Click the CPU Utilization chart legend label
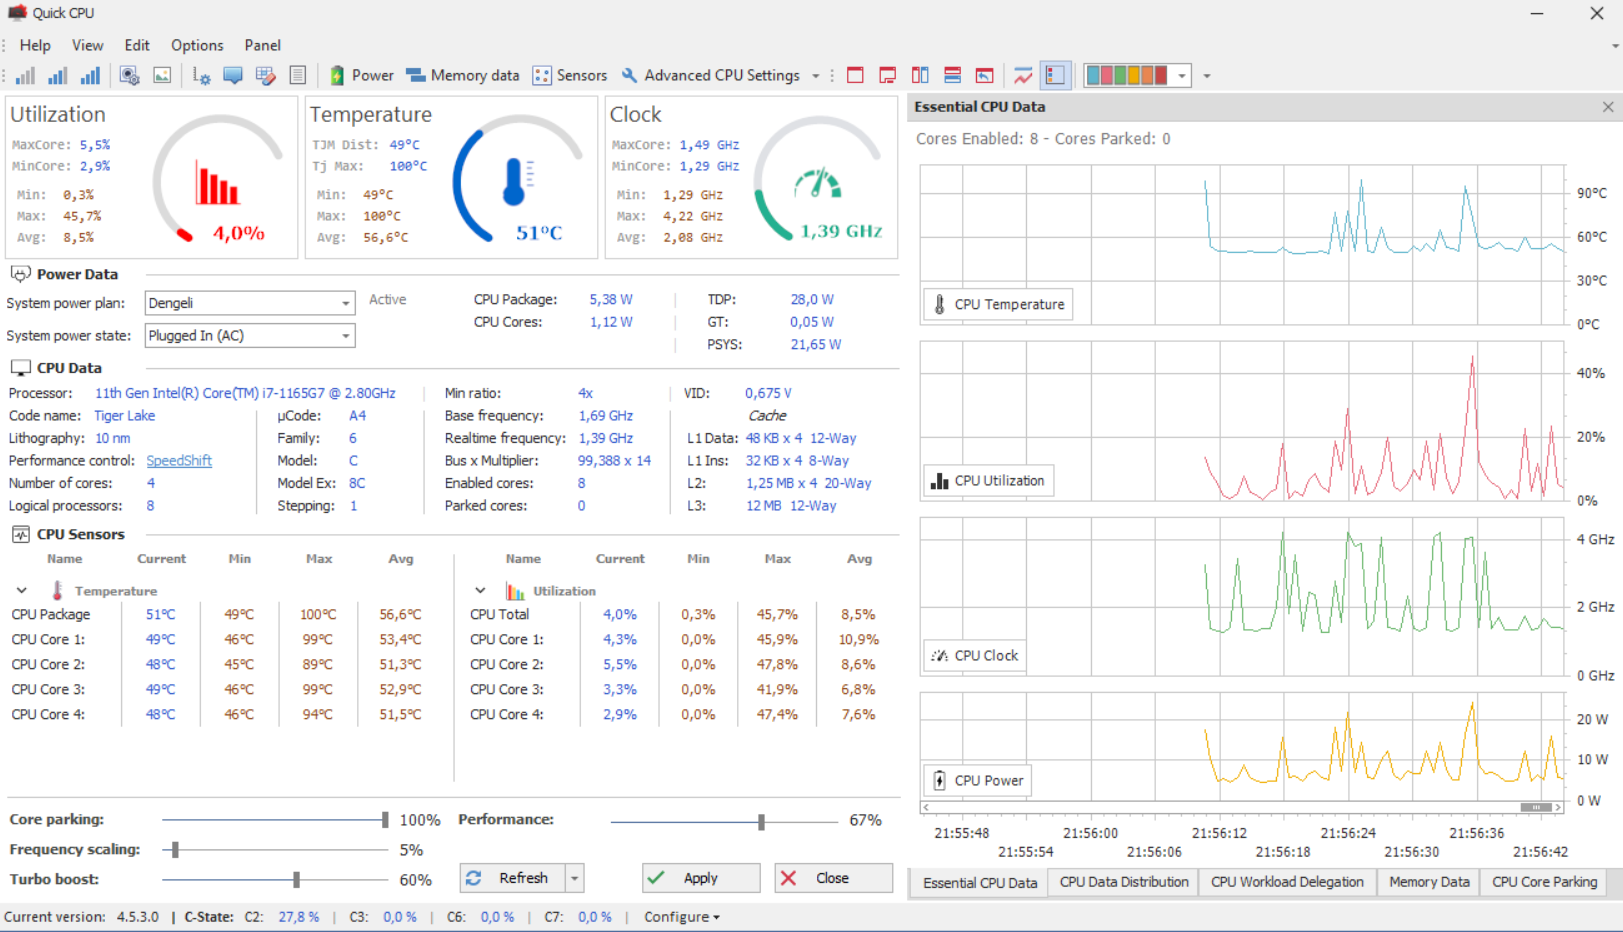Viewport: 1623px width, 932px height. 988,481
